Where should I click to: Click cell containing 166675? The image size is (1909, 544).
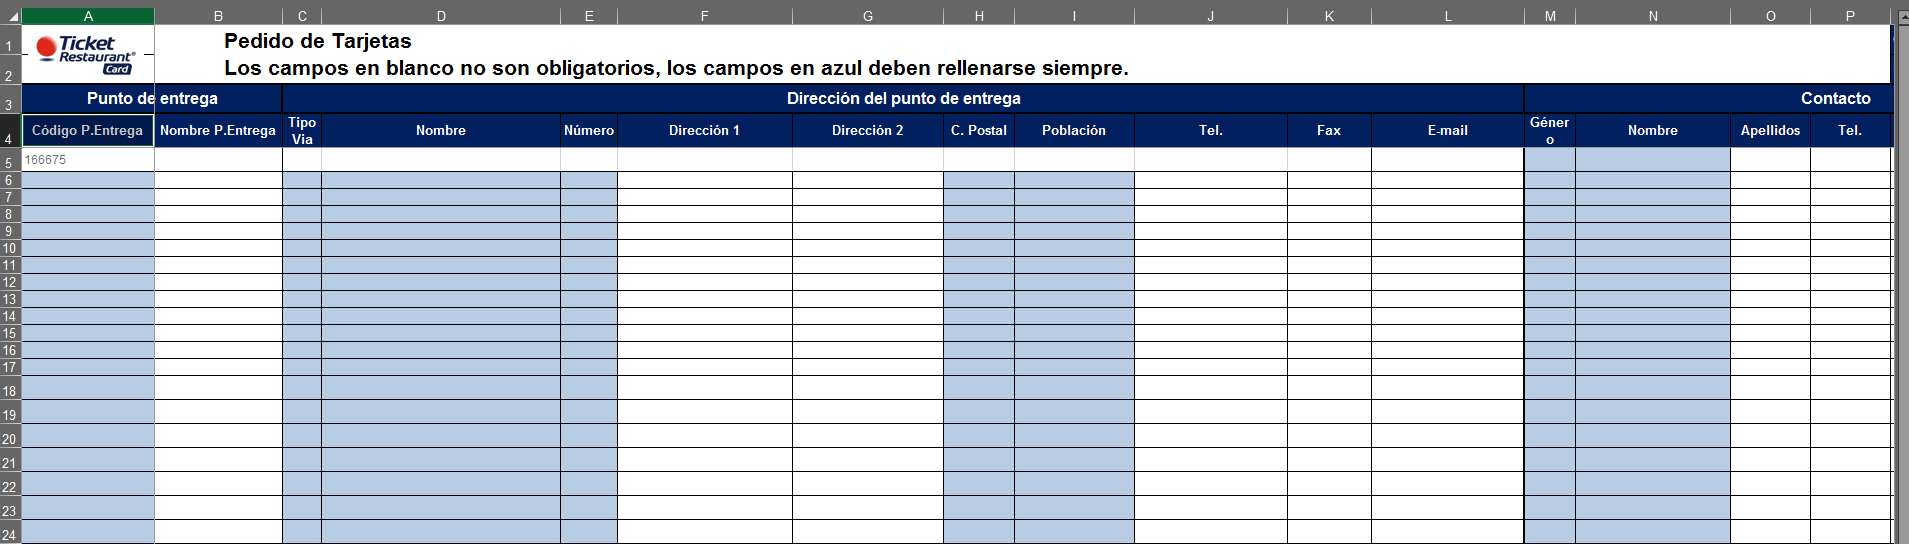click(x=88, y=160)
